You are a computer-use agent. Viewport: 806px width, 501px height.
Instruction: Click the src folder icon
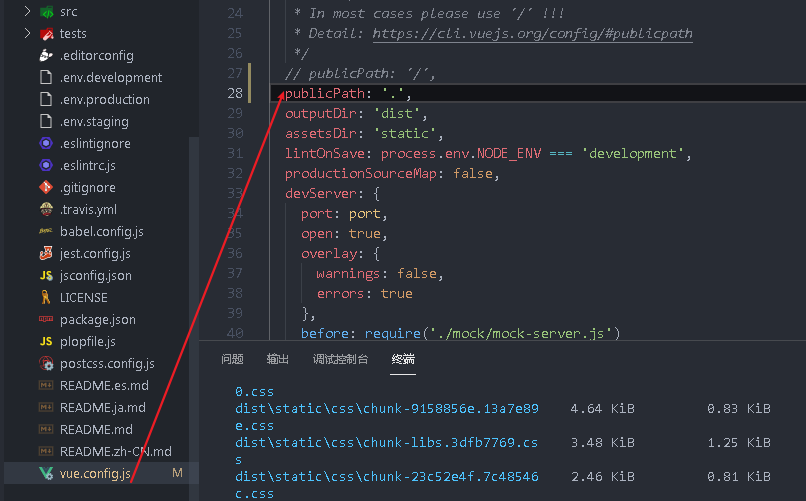46,11
